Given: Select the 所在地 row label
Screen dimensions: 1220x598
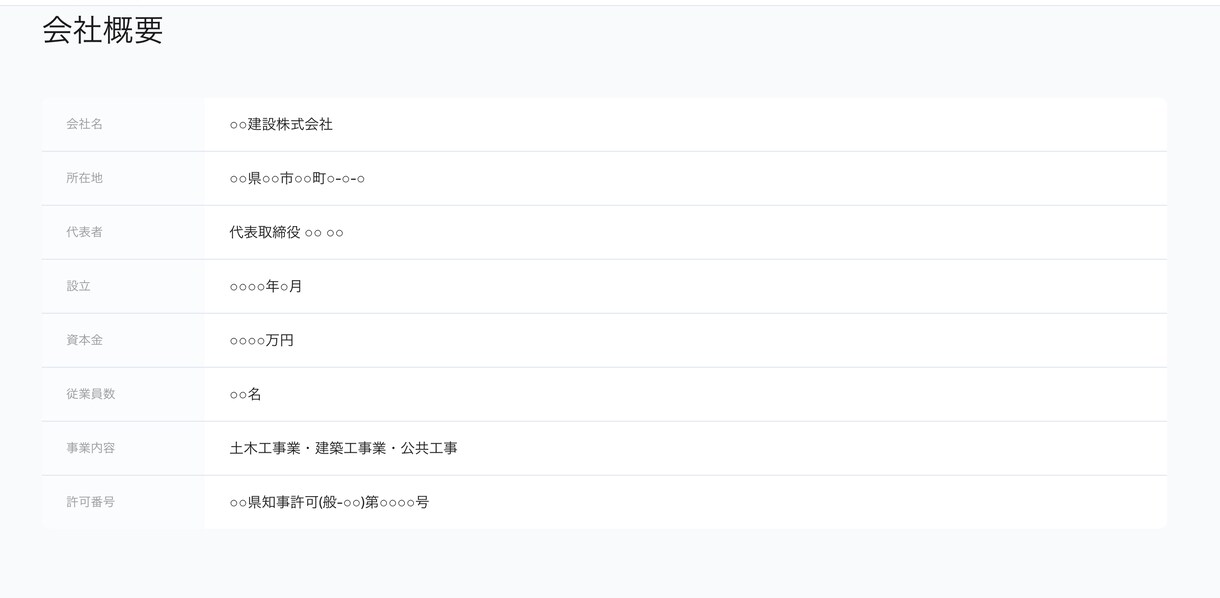Looking at the screenshot, I should [85, 178].
